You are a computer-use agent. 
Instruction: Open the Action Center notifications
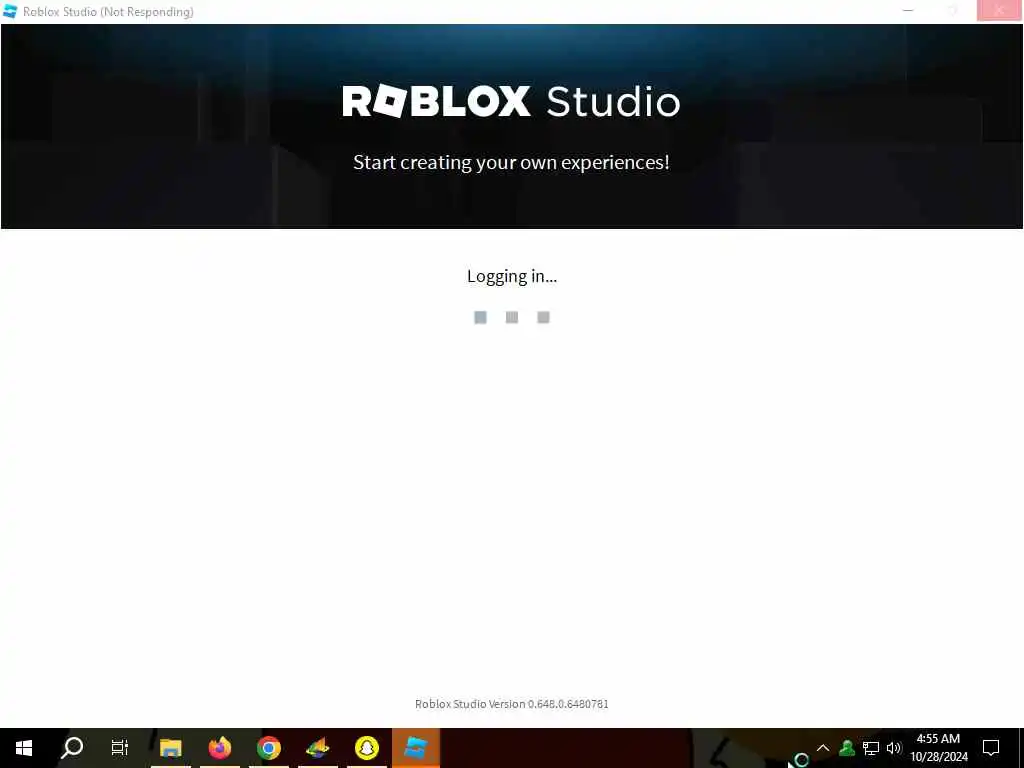coord(991,748)
